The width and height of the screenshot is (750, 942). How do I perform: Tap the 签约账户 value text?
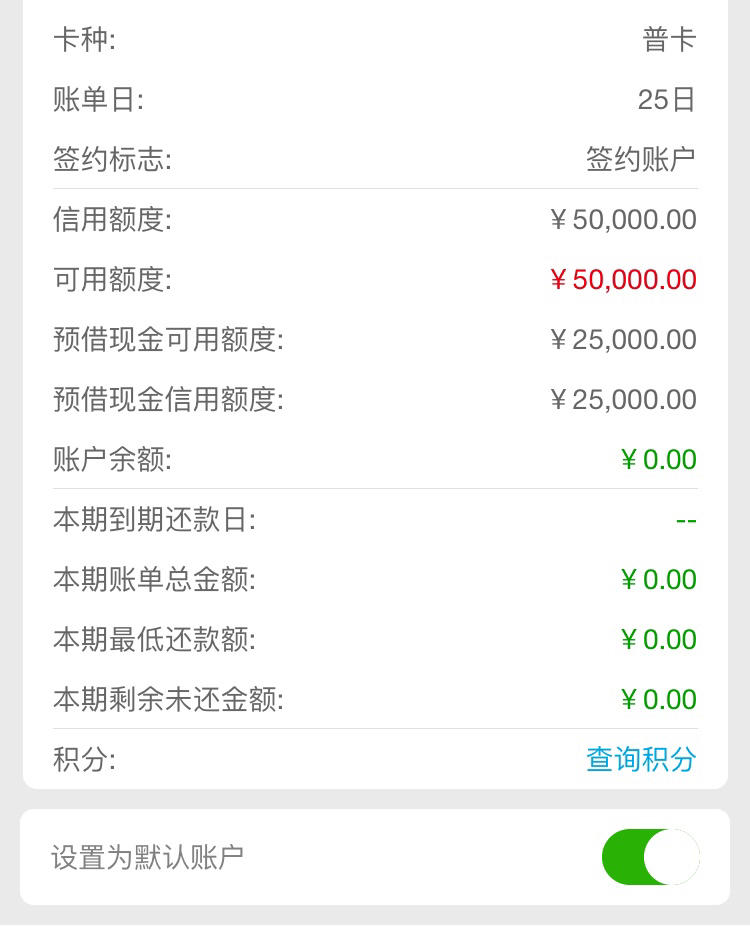pos(641,159)
